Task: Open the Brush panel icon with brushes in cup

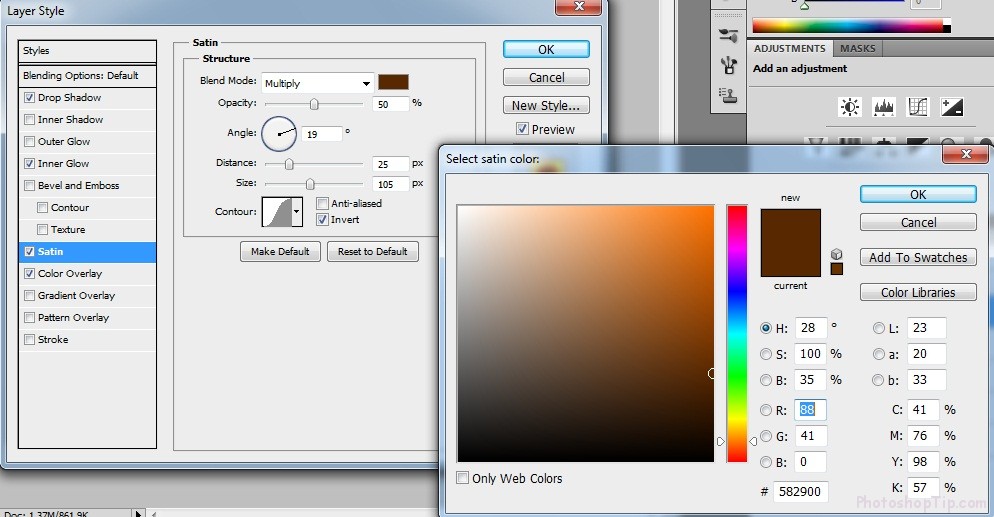Action: click(728, 65)
